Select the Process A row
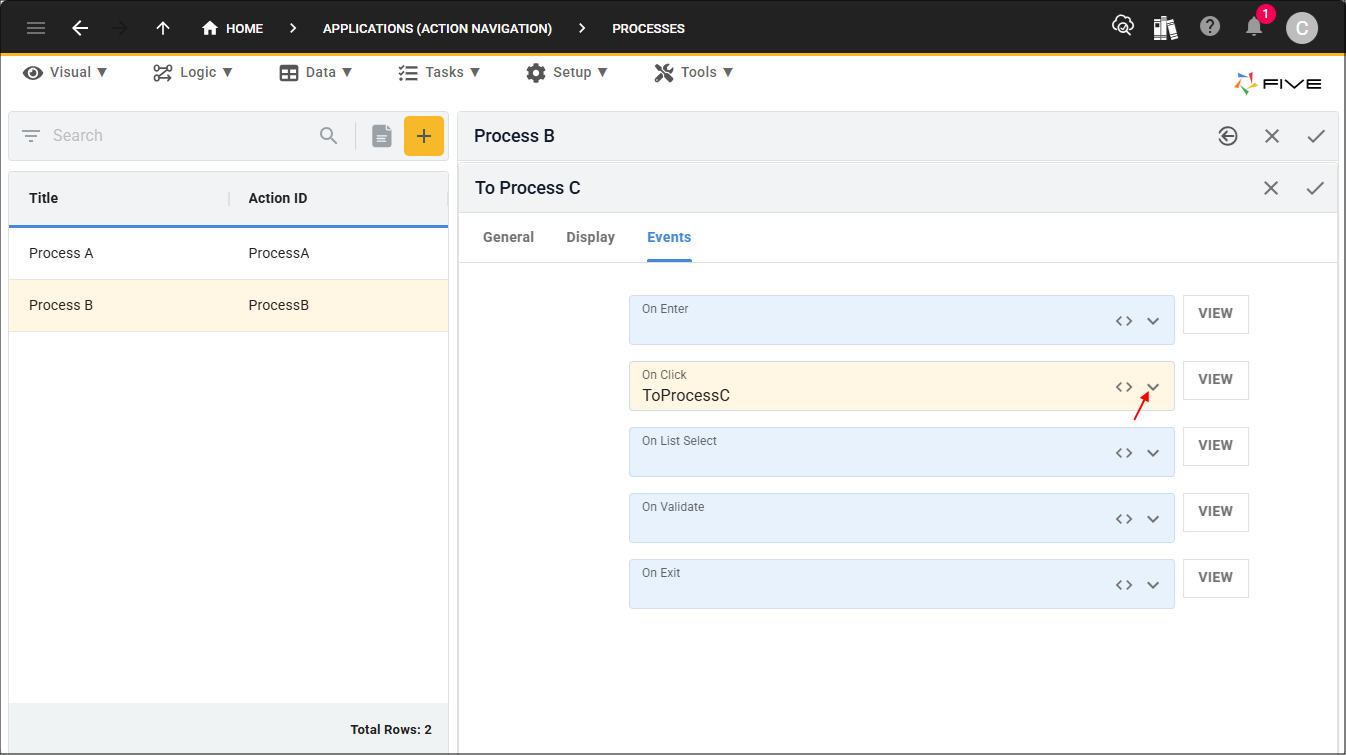The image size is (1346, 755). [x=228, y=253]
